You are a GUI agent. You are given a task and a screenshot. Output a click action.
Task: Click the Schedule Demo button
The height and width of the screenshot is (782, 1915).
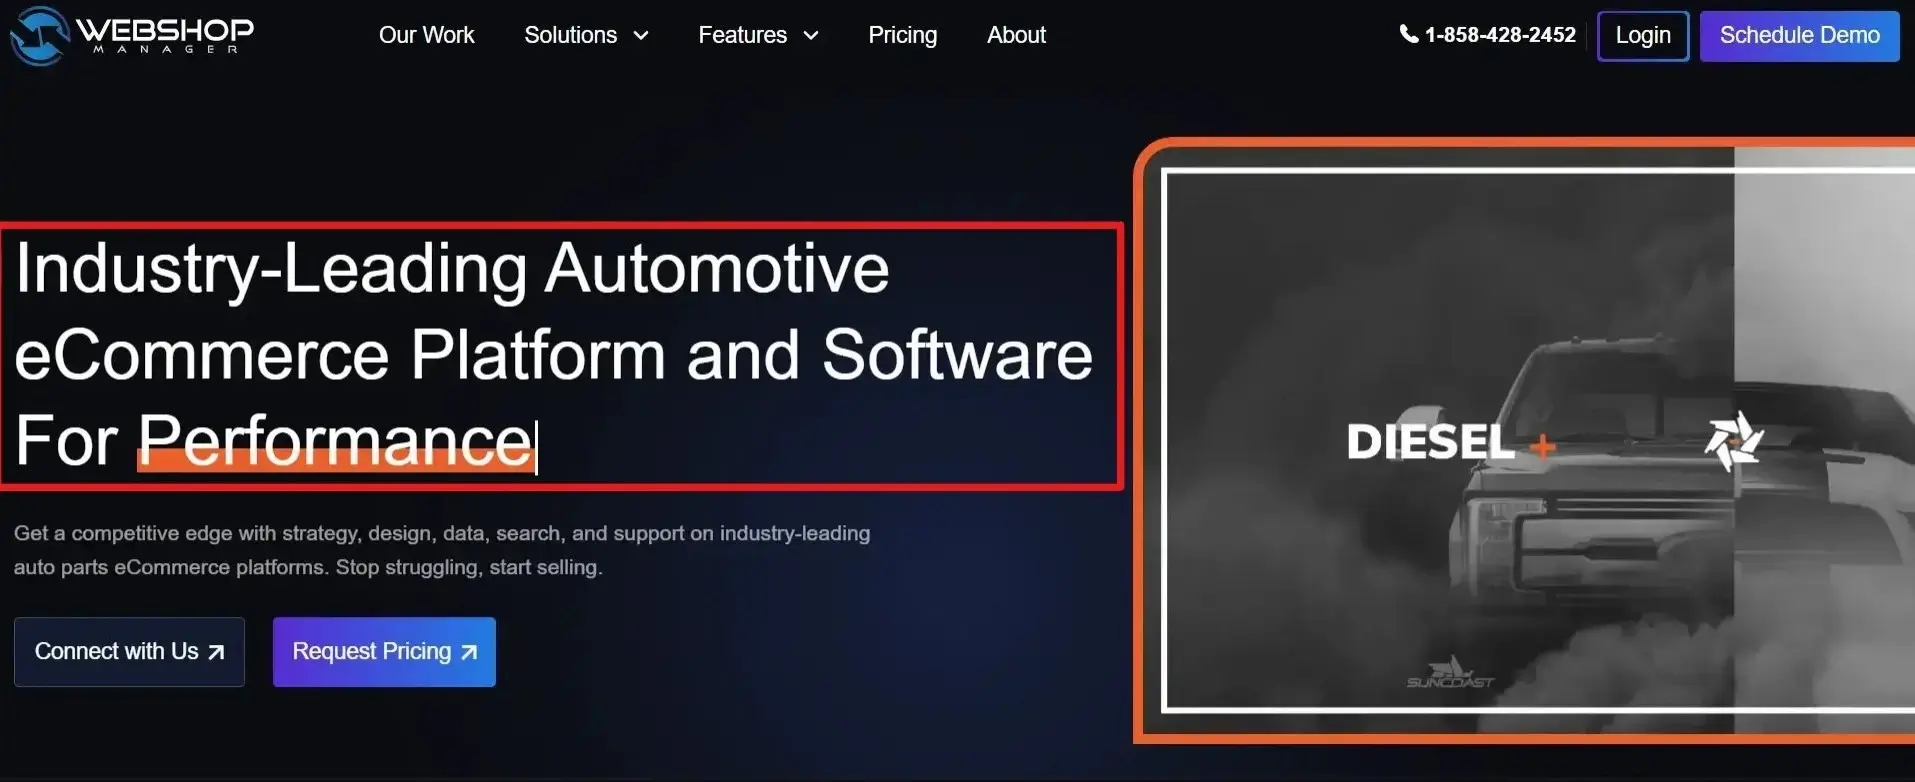1799,36
